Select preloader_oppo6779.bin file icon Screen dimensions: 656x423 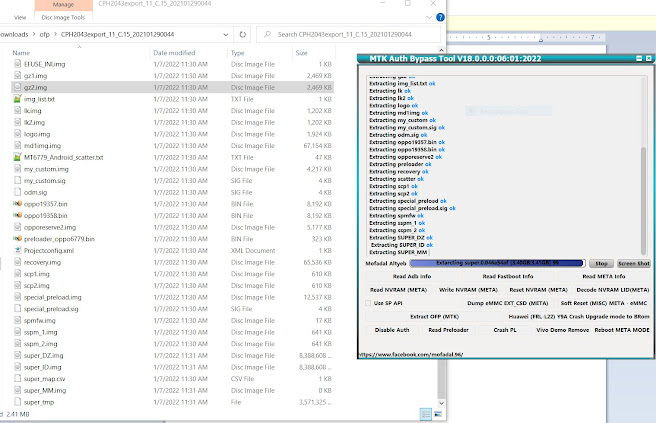pyautogui.click(x=17, y=239)
